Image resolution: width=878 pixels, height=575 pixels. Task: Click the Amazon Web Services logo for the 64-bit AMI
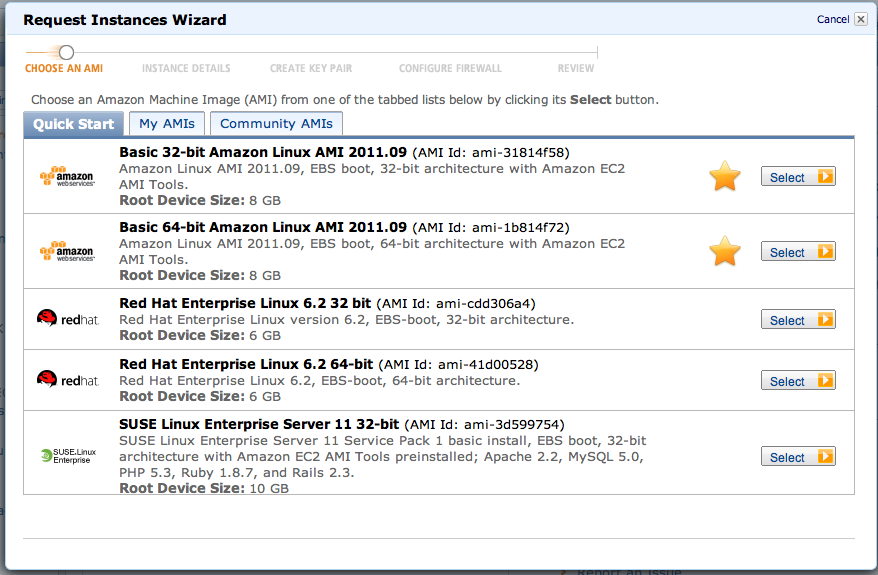pos(67,251)
